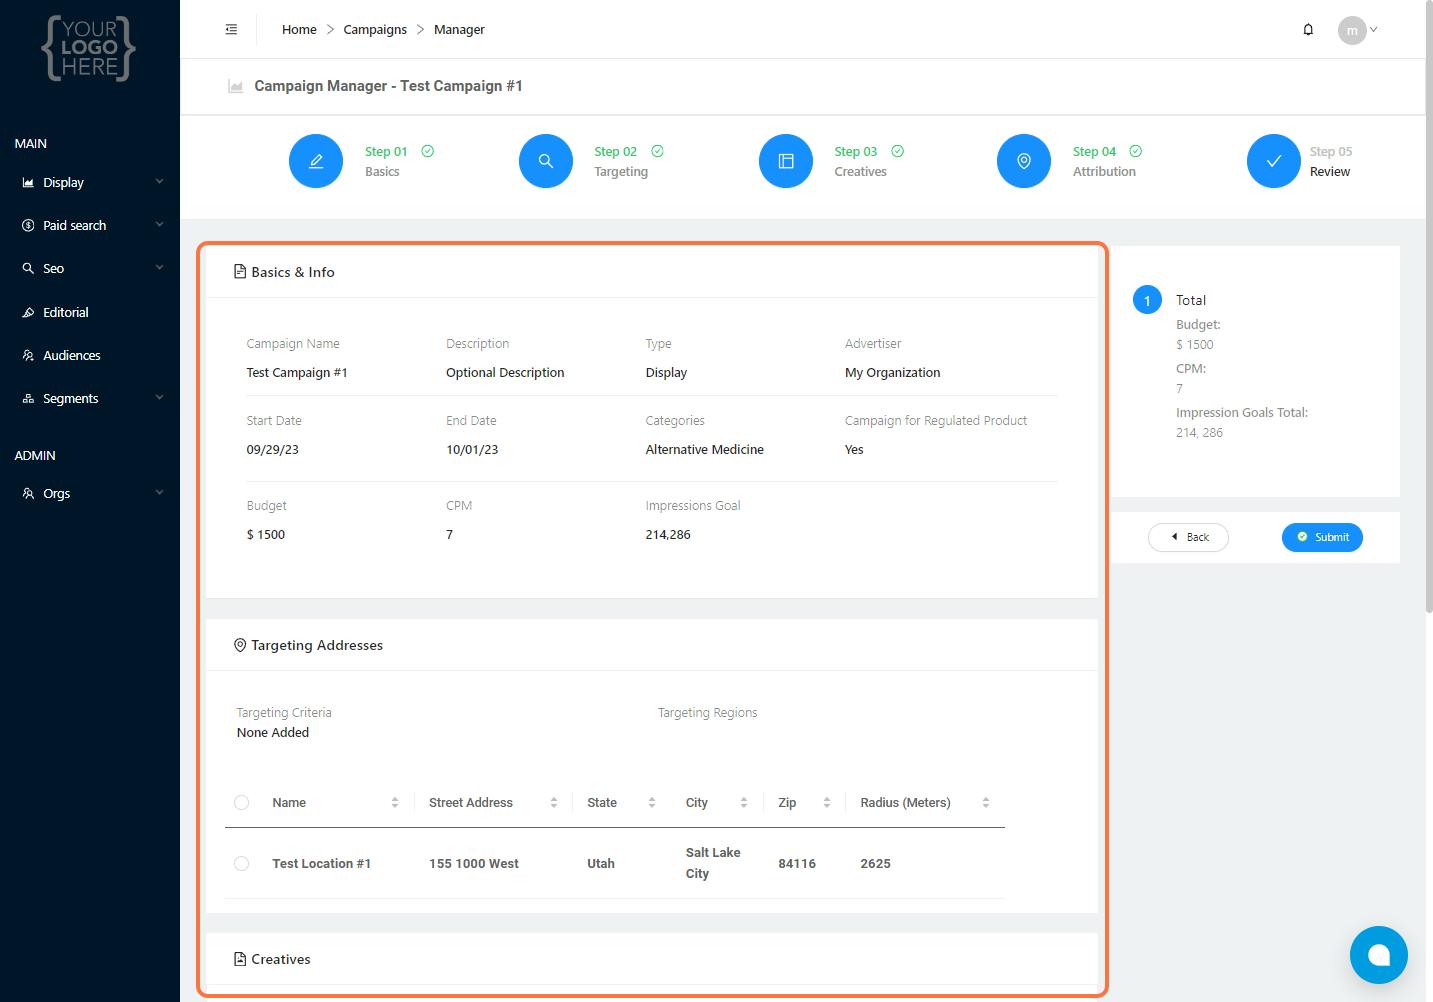Click the Step 03 Creatives layout circle
The height and width of the screenshot is (1002, 1433).
pos(786,161)
